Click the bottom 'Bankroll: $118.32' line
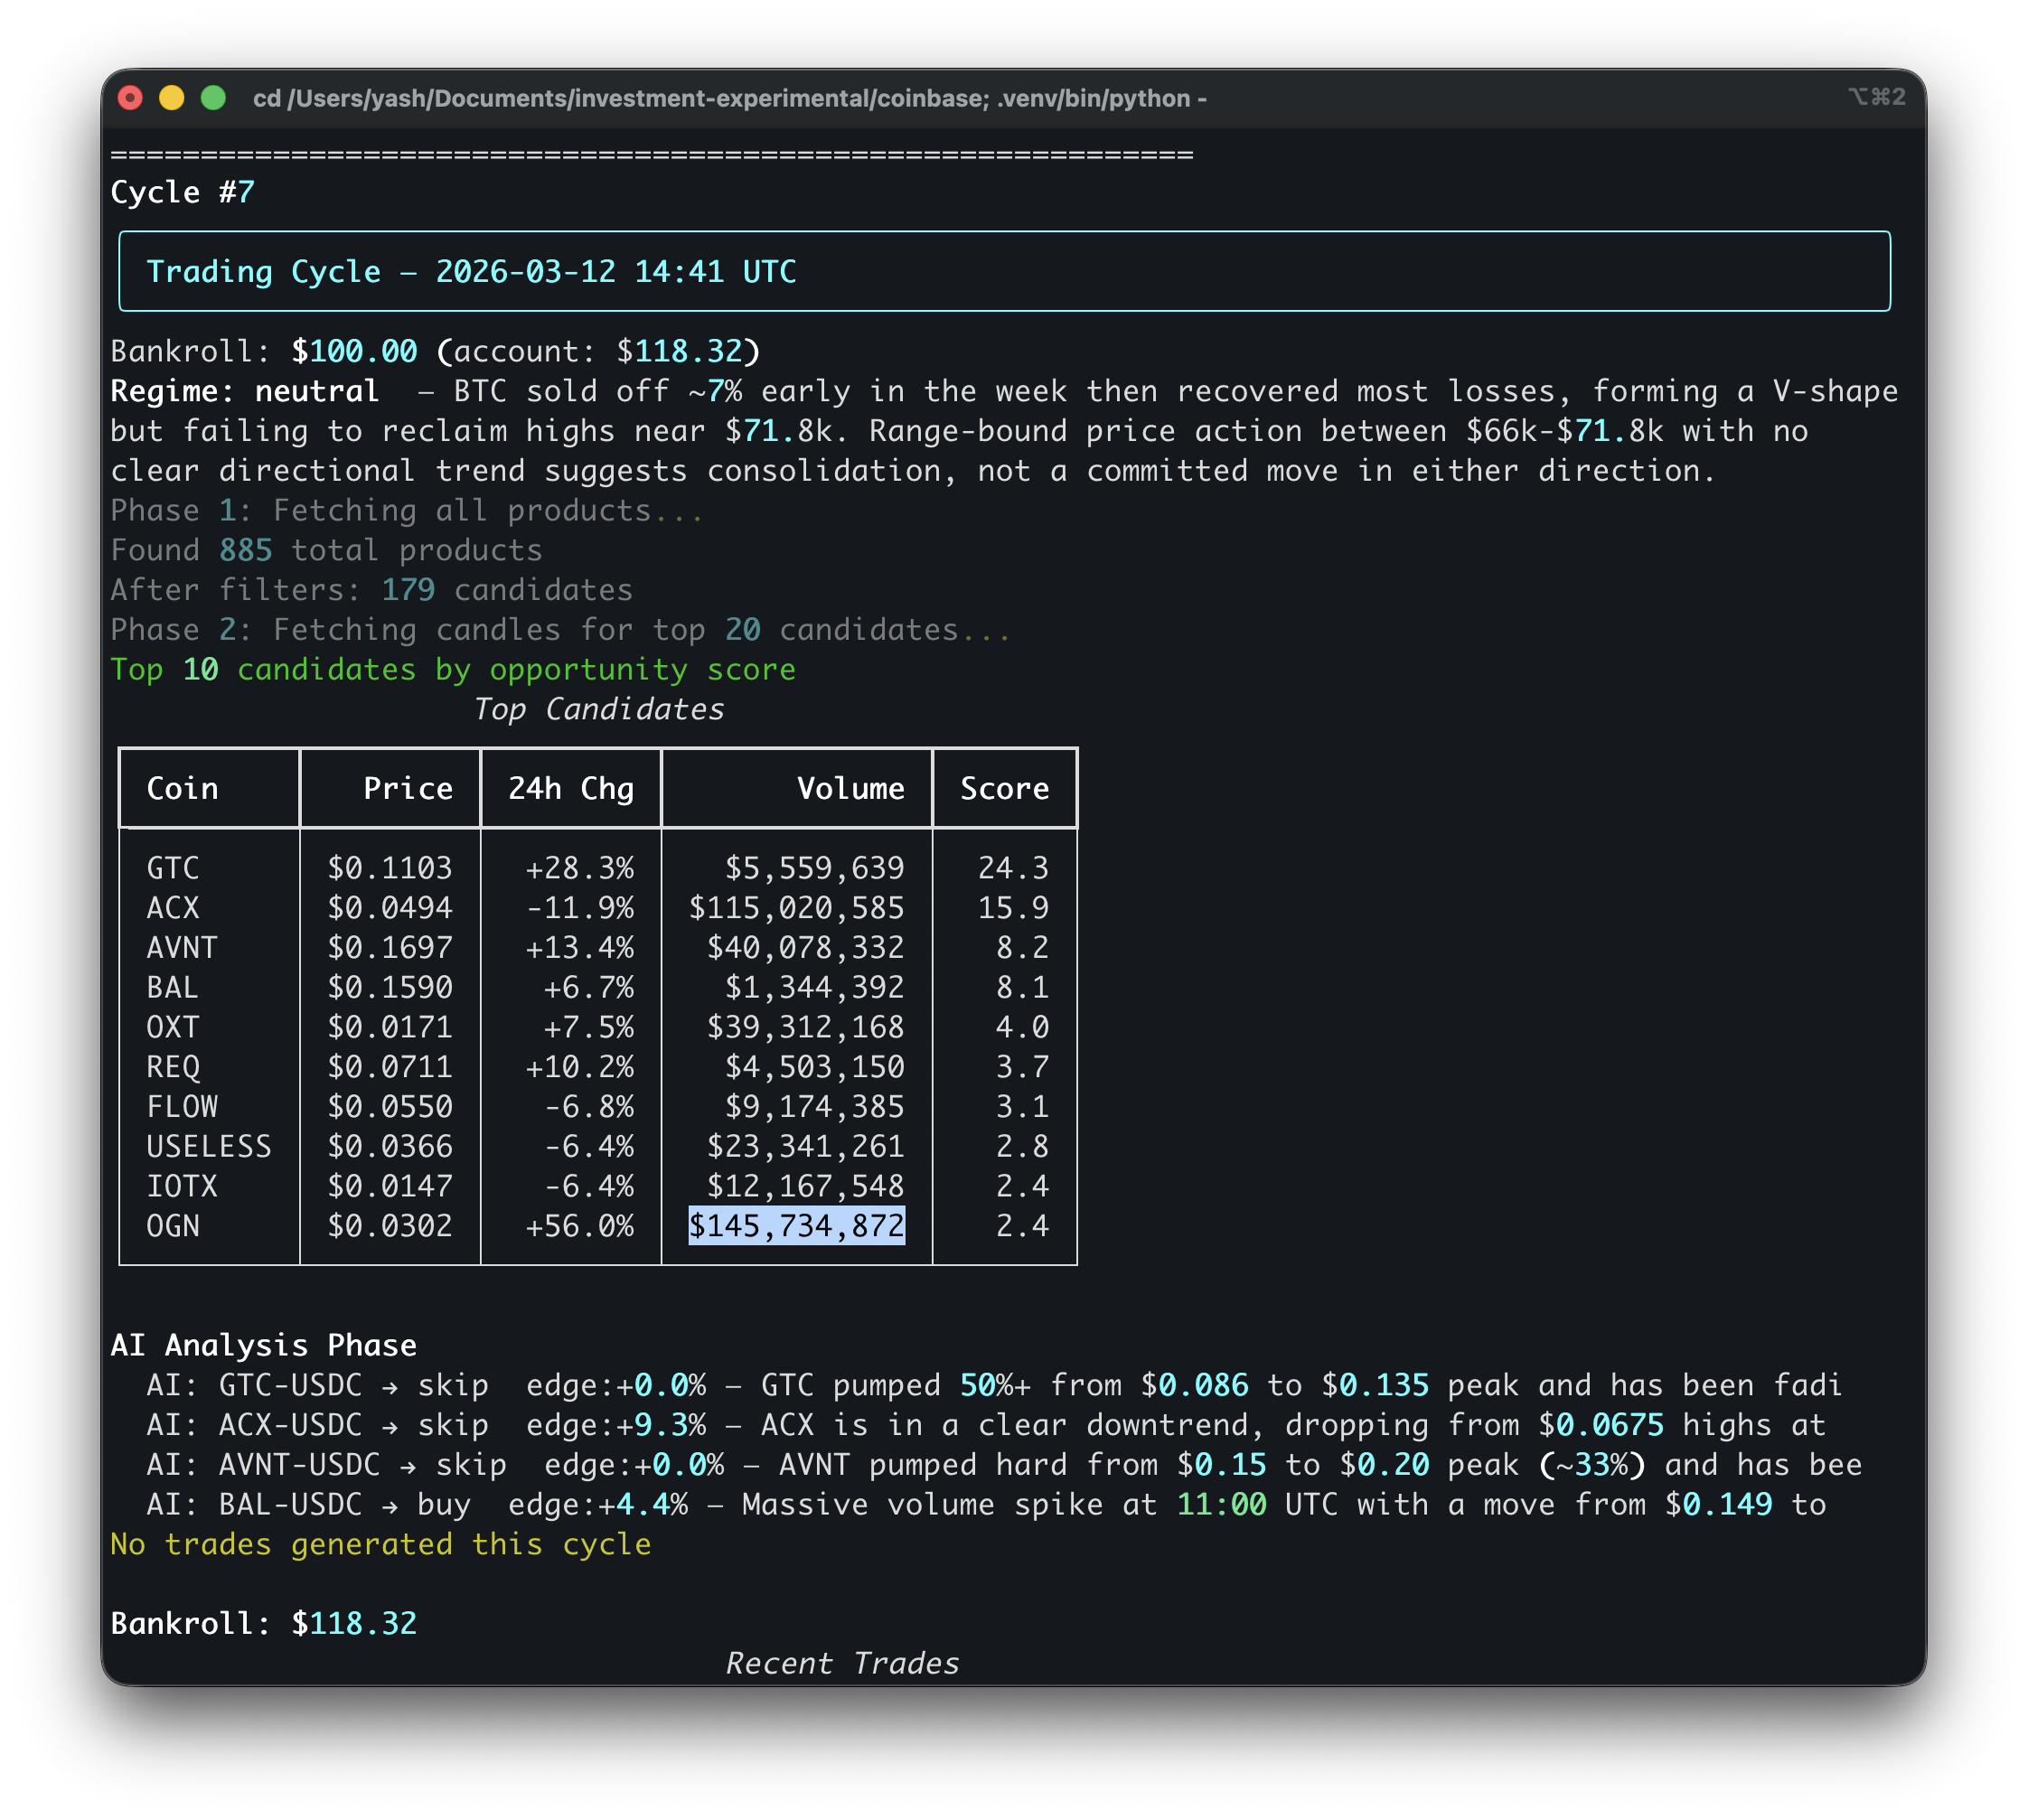This screenshot has width=2028, height=1820. click(263, 1624)
